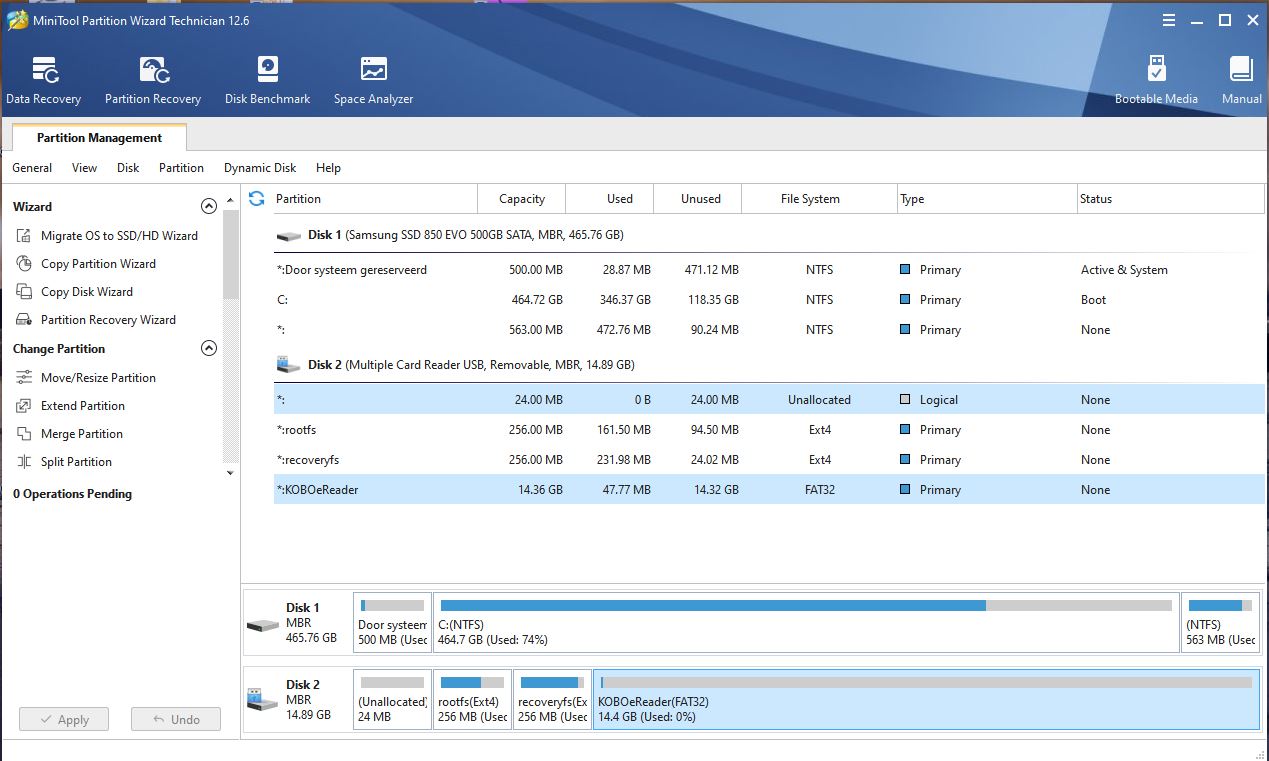This screenshot has width=1269, height=761.
Task: Click the Apply button
Action: coord(63,719)
